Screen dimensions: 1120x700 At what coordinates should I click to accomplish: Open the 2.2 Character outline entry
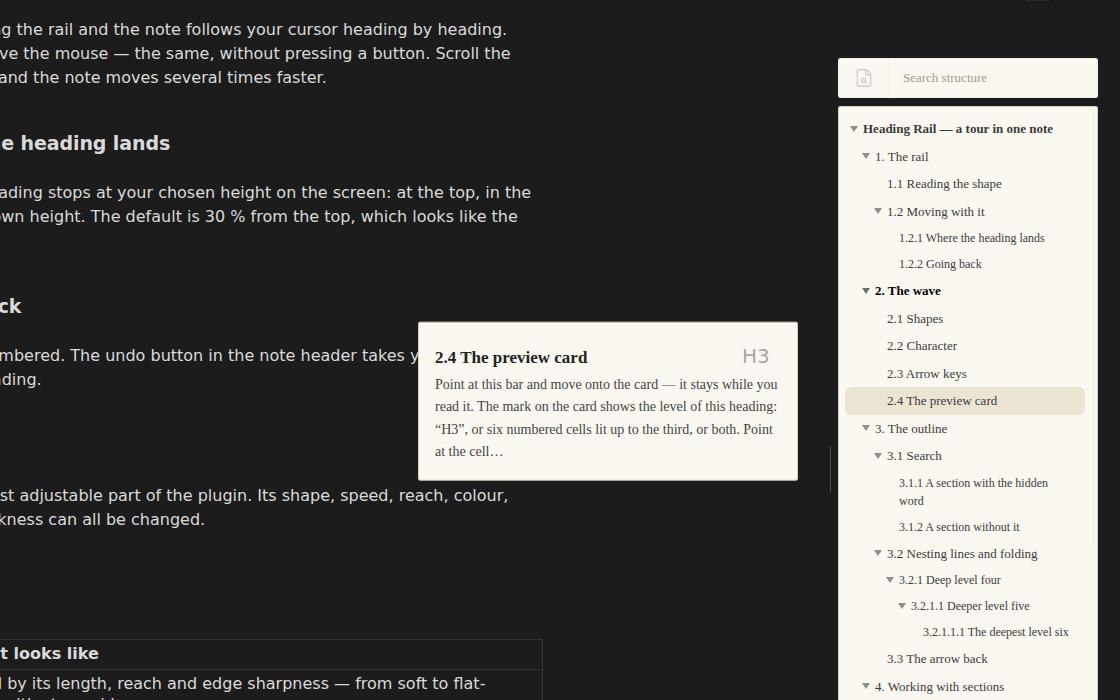pyautogui.click(x=922, y=346)
